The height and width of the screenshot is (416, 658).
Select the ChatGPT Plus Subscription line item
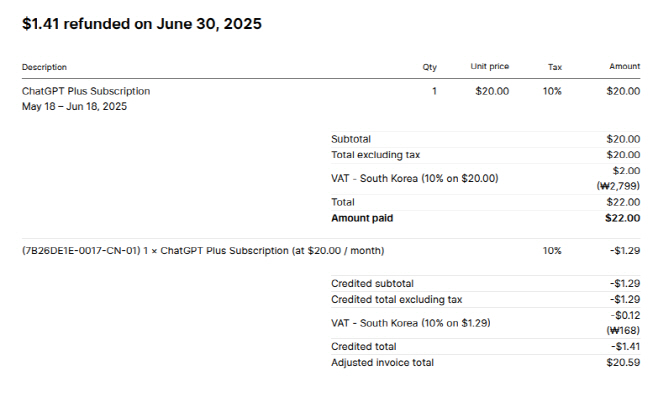click(86, 91)
